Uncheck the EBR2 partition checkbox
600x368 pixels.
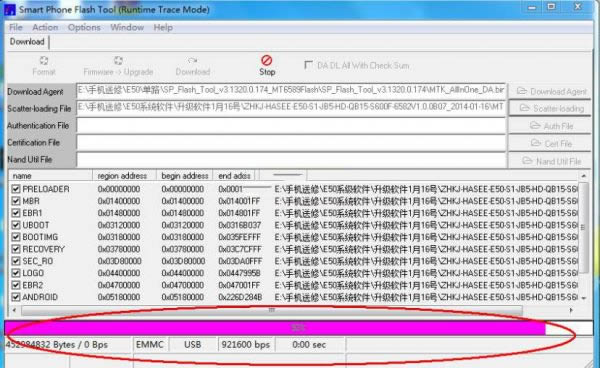pos(16,285)
